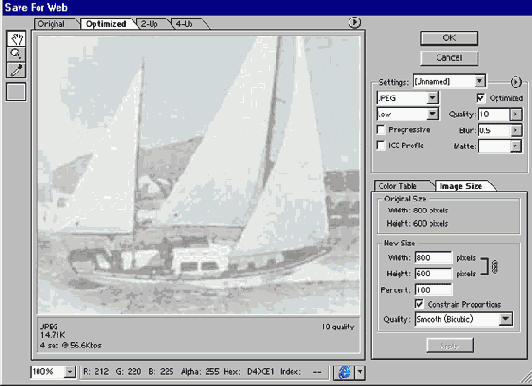Select the Zoom tool

(16, 54)
